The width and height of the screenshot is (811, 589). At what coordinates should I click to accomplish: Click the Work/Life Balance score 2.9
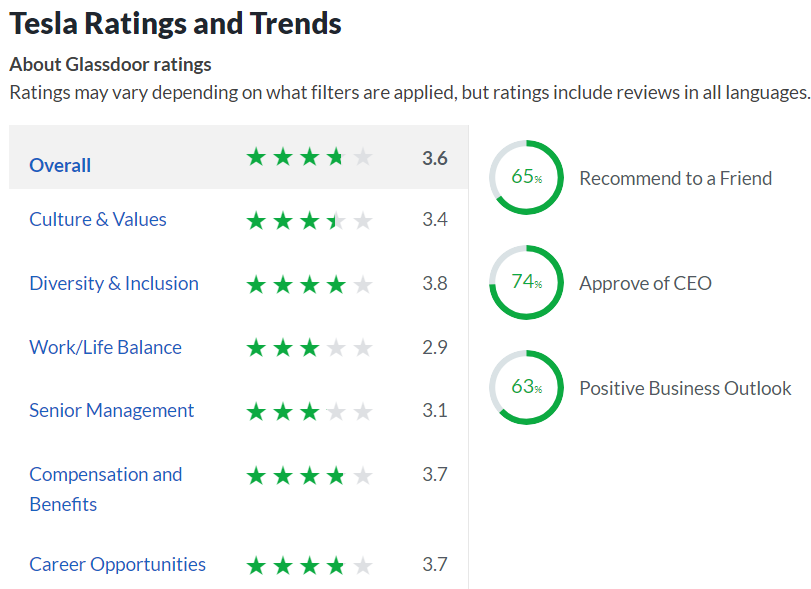(x=434, y=348)
